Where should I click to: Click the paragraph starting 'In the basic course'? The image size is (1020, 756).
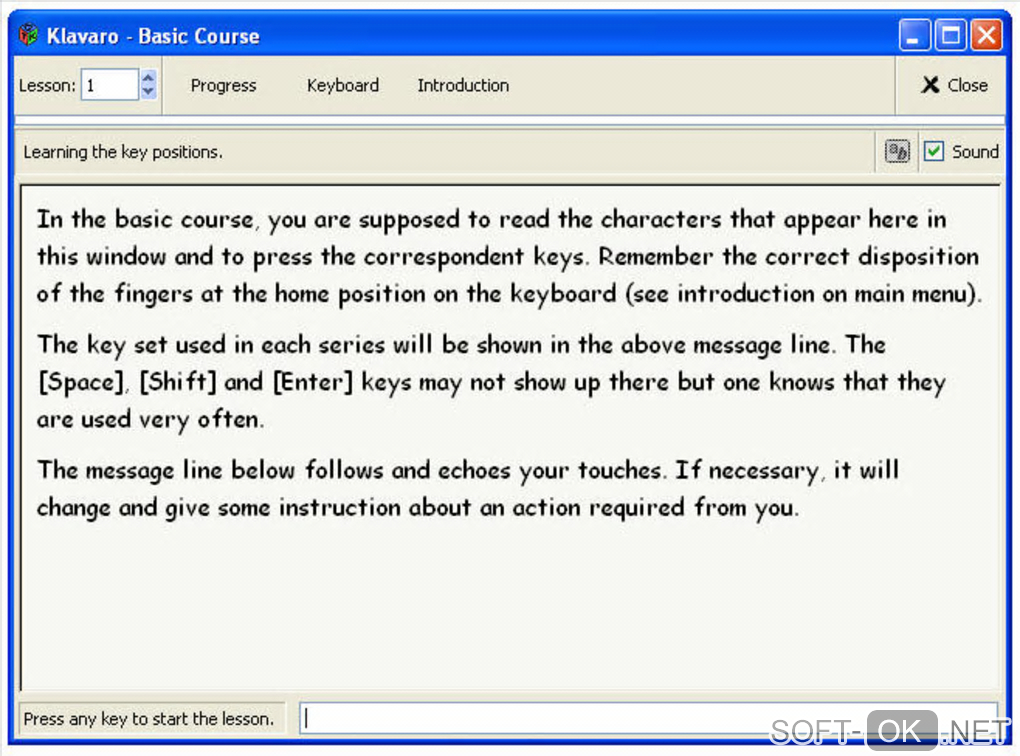click(508, 256)
